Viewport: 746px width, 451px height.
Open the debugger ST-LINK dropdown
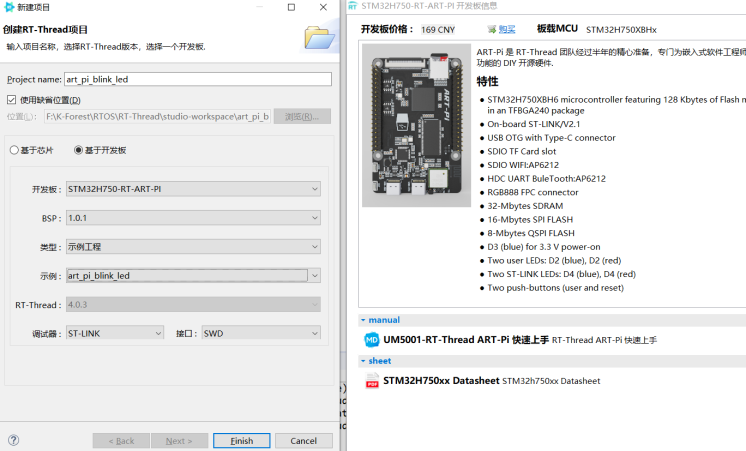[x=115, y=333]
